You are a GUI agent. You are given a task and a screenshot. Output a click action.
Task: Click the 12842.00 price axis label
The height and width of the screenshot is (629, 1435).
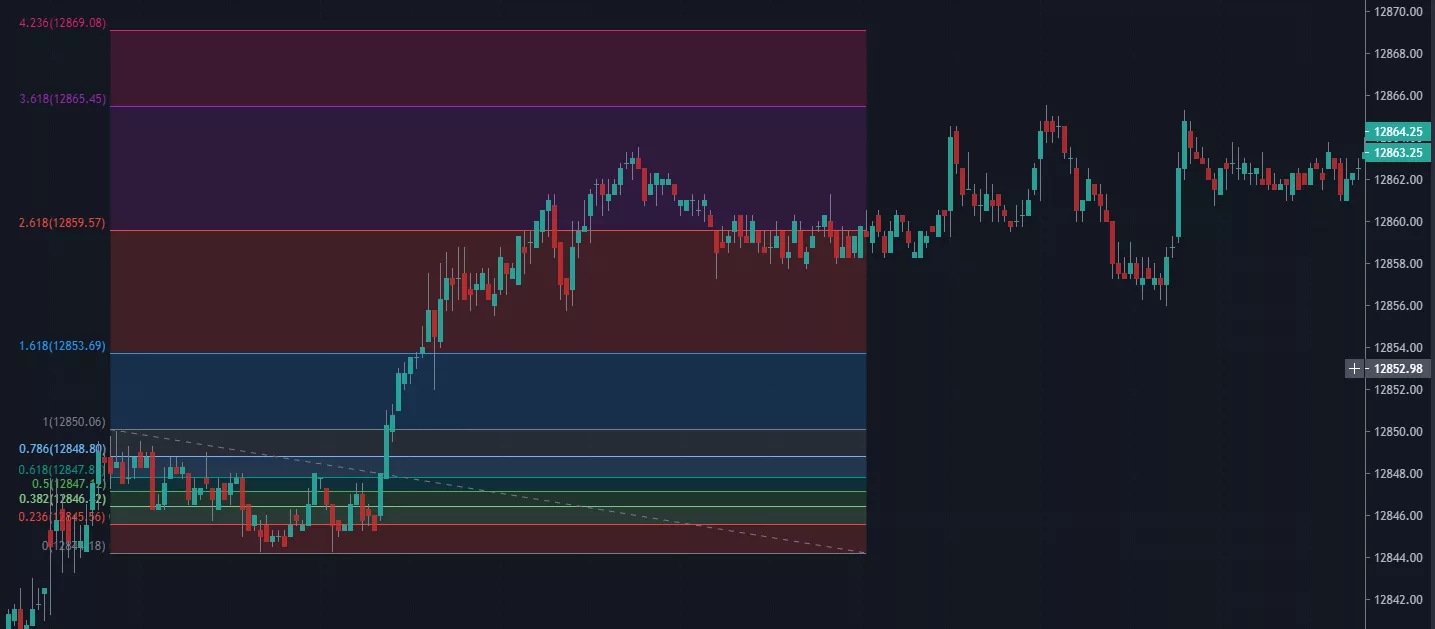click(x=1398, y=600)
